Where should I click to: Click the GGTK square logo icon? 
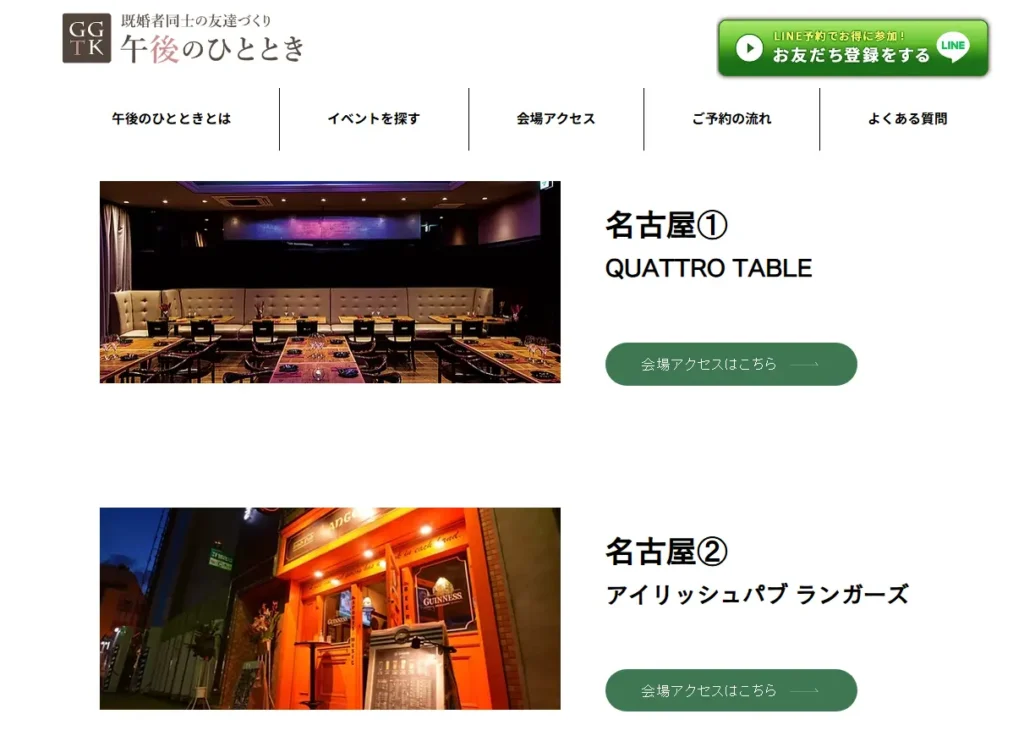86,39
